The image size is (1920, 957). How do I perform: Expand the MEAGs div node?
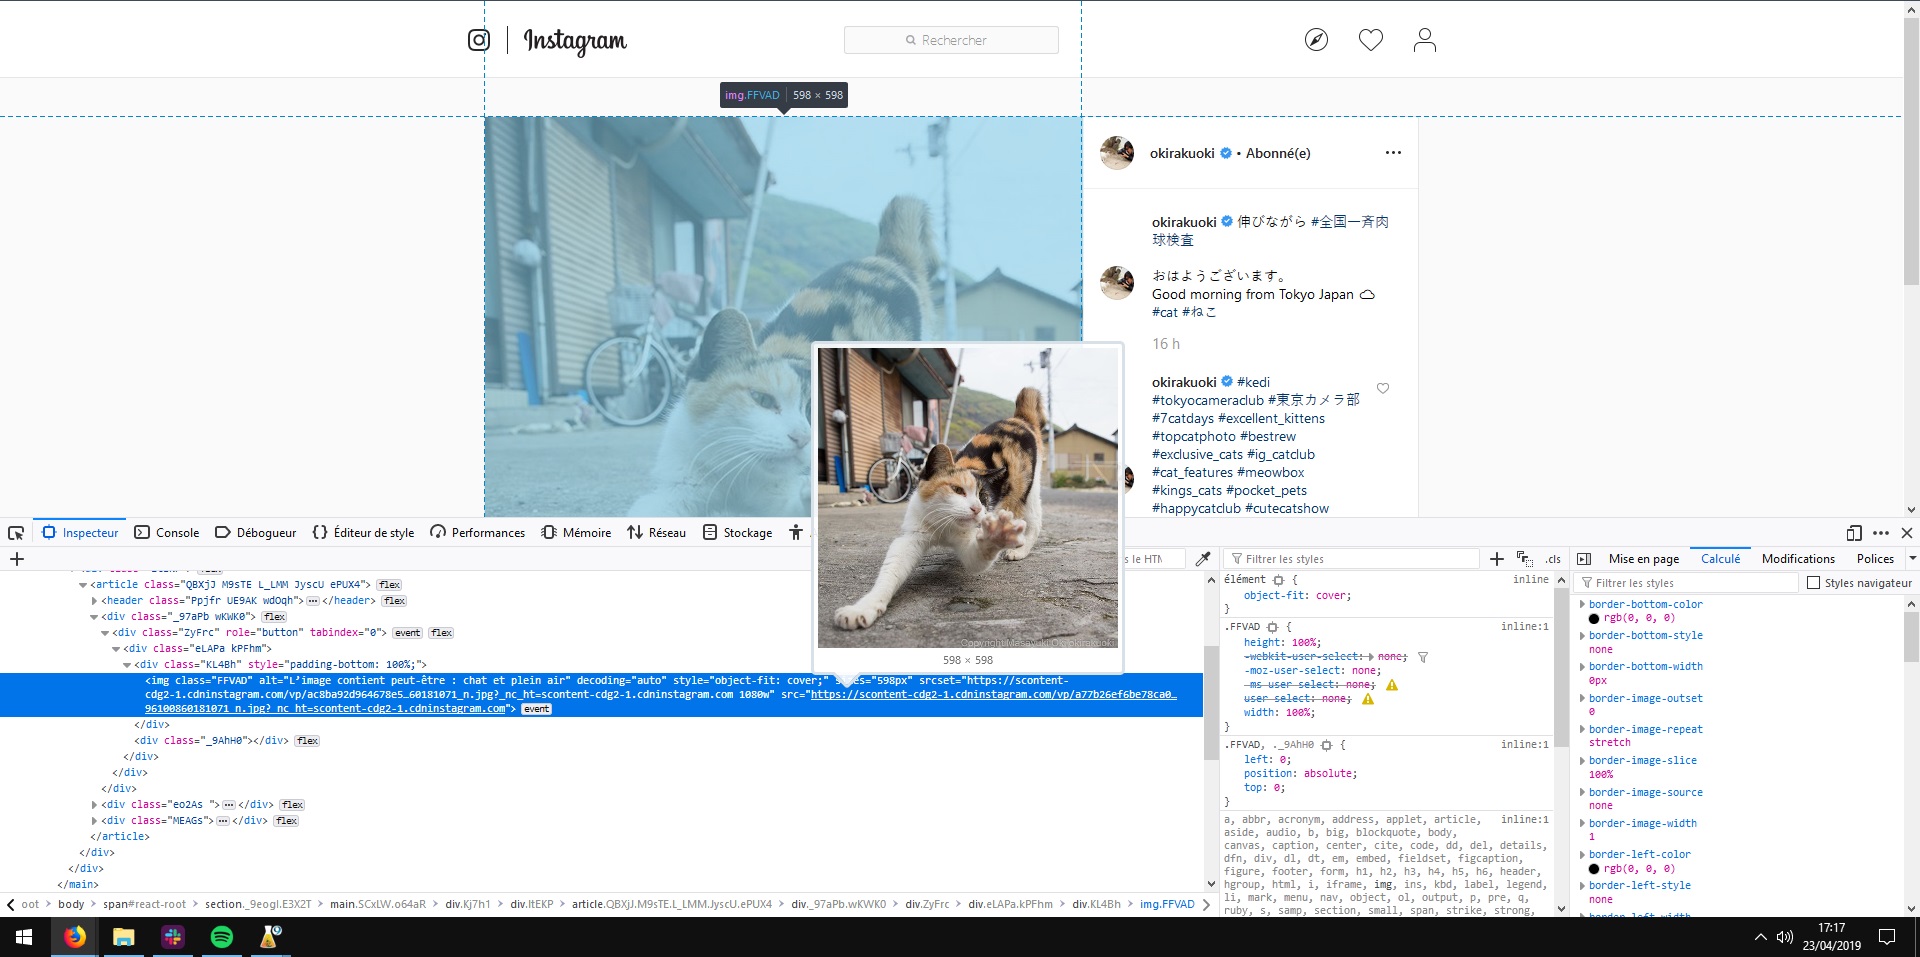click(x=94, y=821)
